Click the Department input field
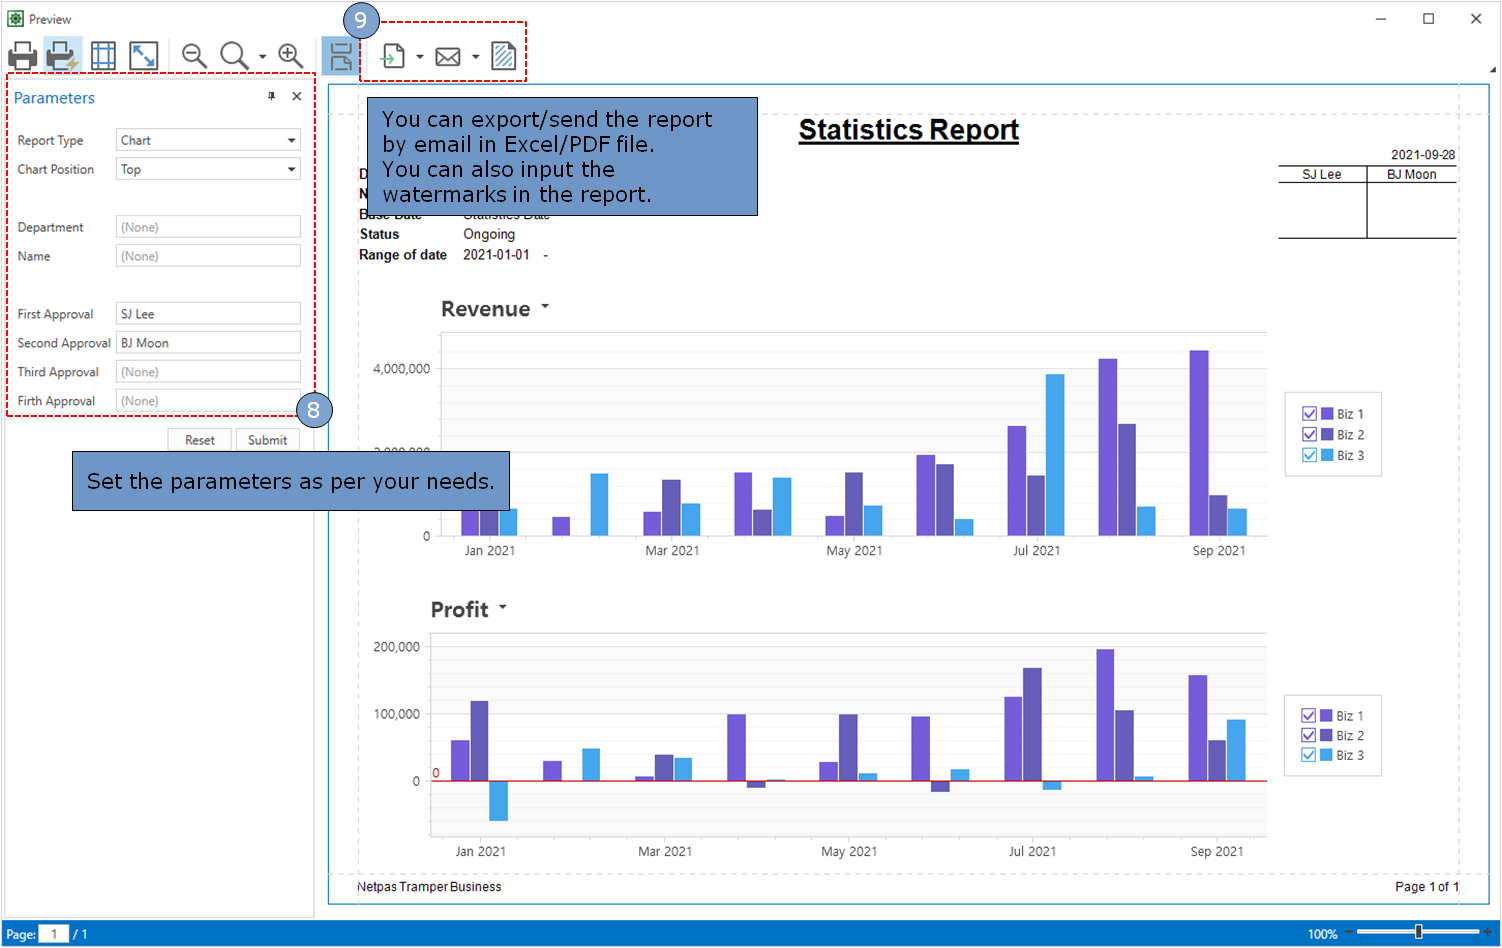The height and width of the screenshot is (948, 1502). click(208, 227)
